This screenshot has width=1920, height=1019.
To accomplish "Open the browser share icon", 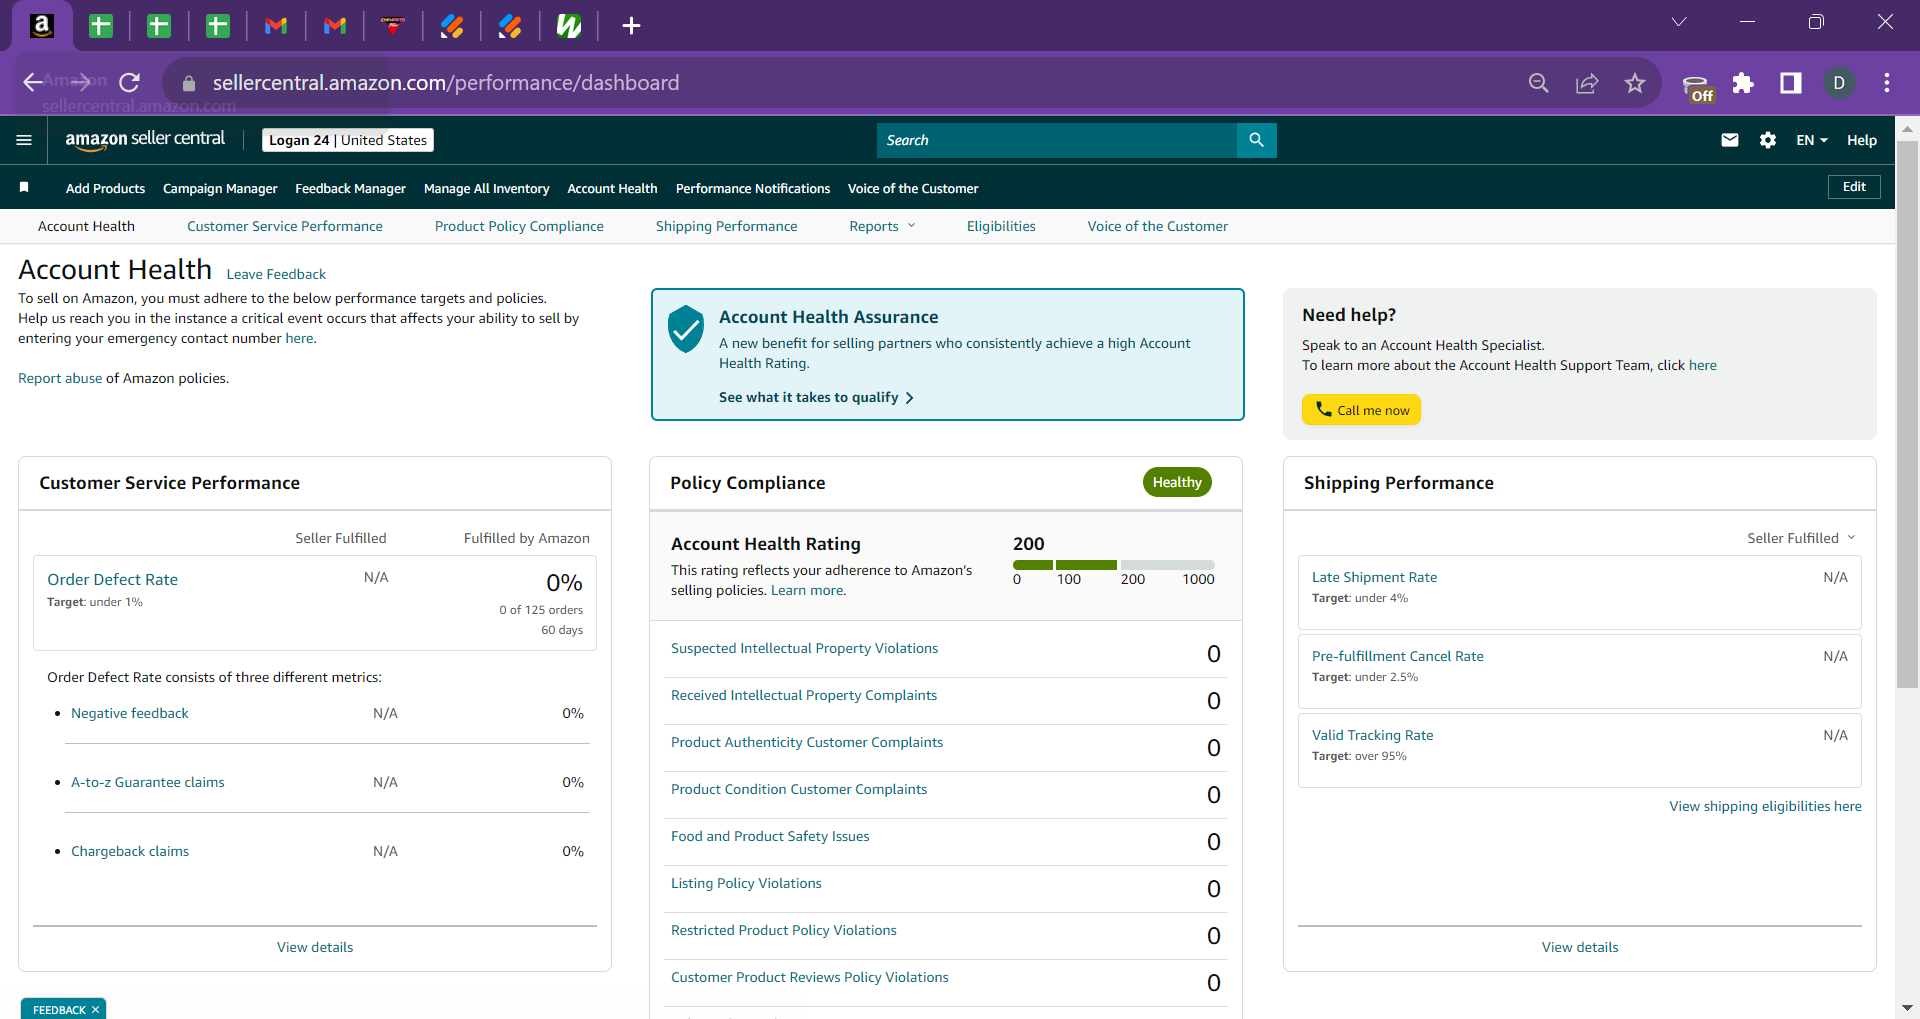I will (1587, 83).
